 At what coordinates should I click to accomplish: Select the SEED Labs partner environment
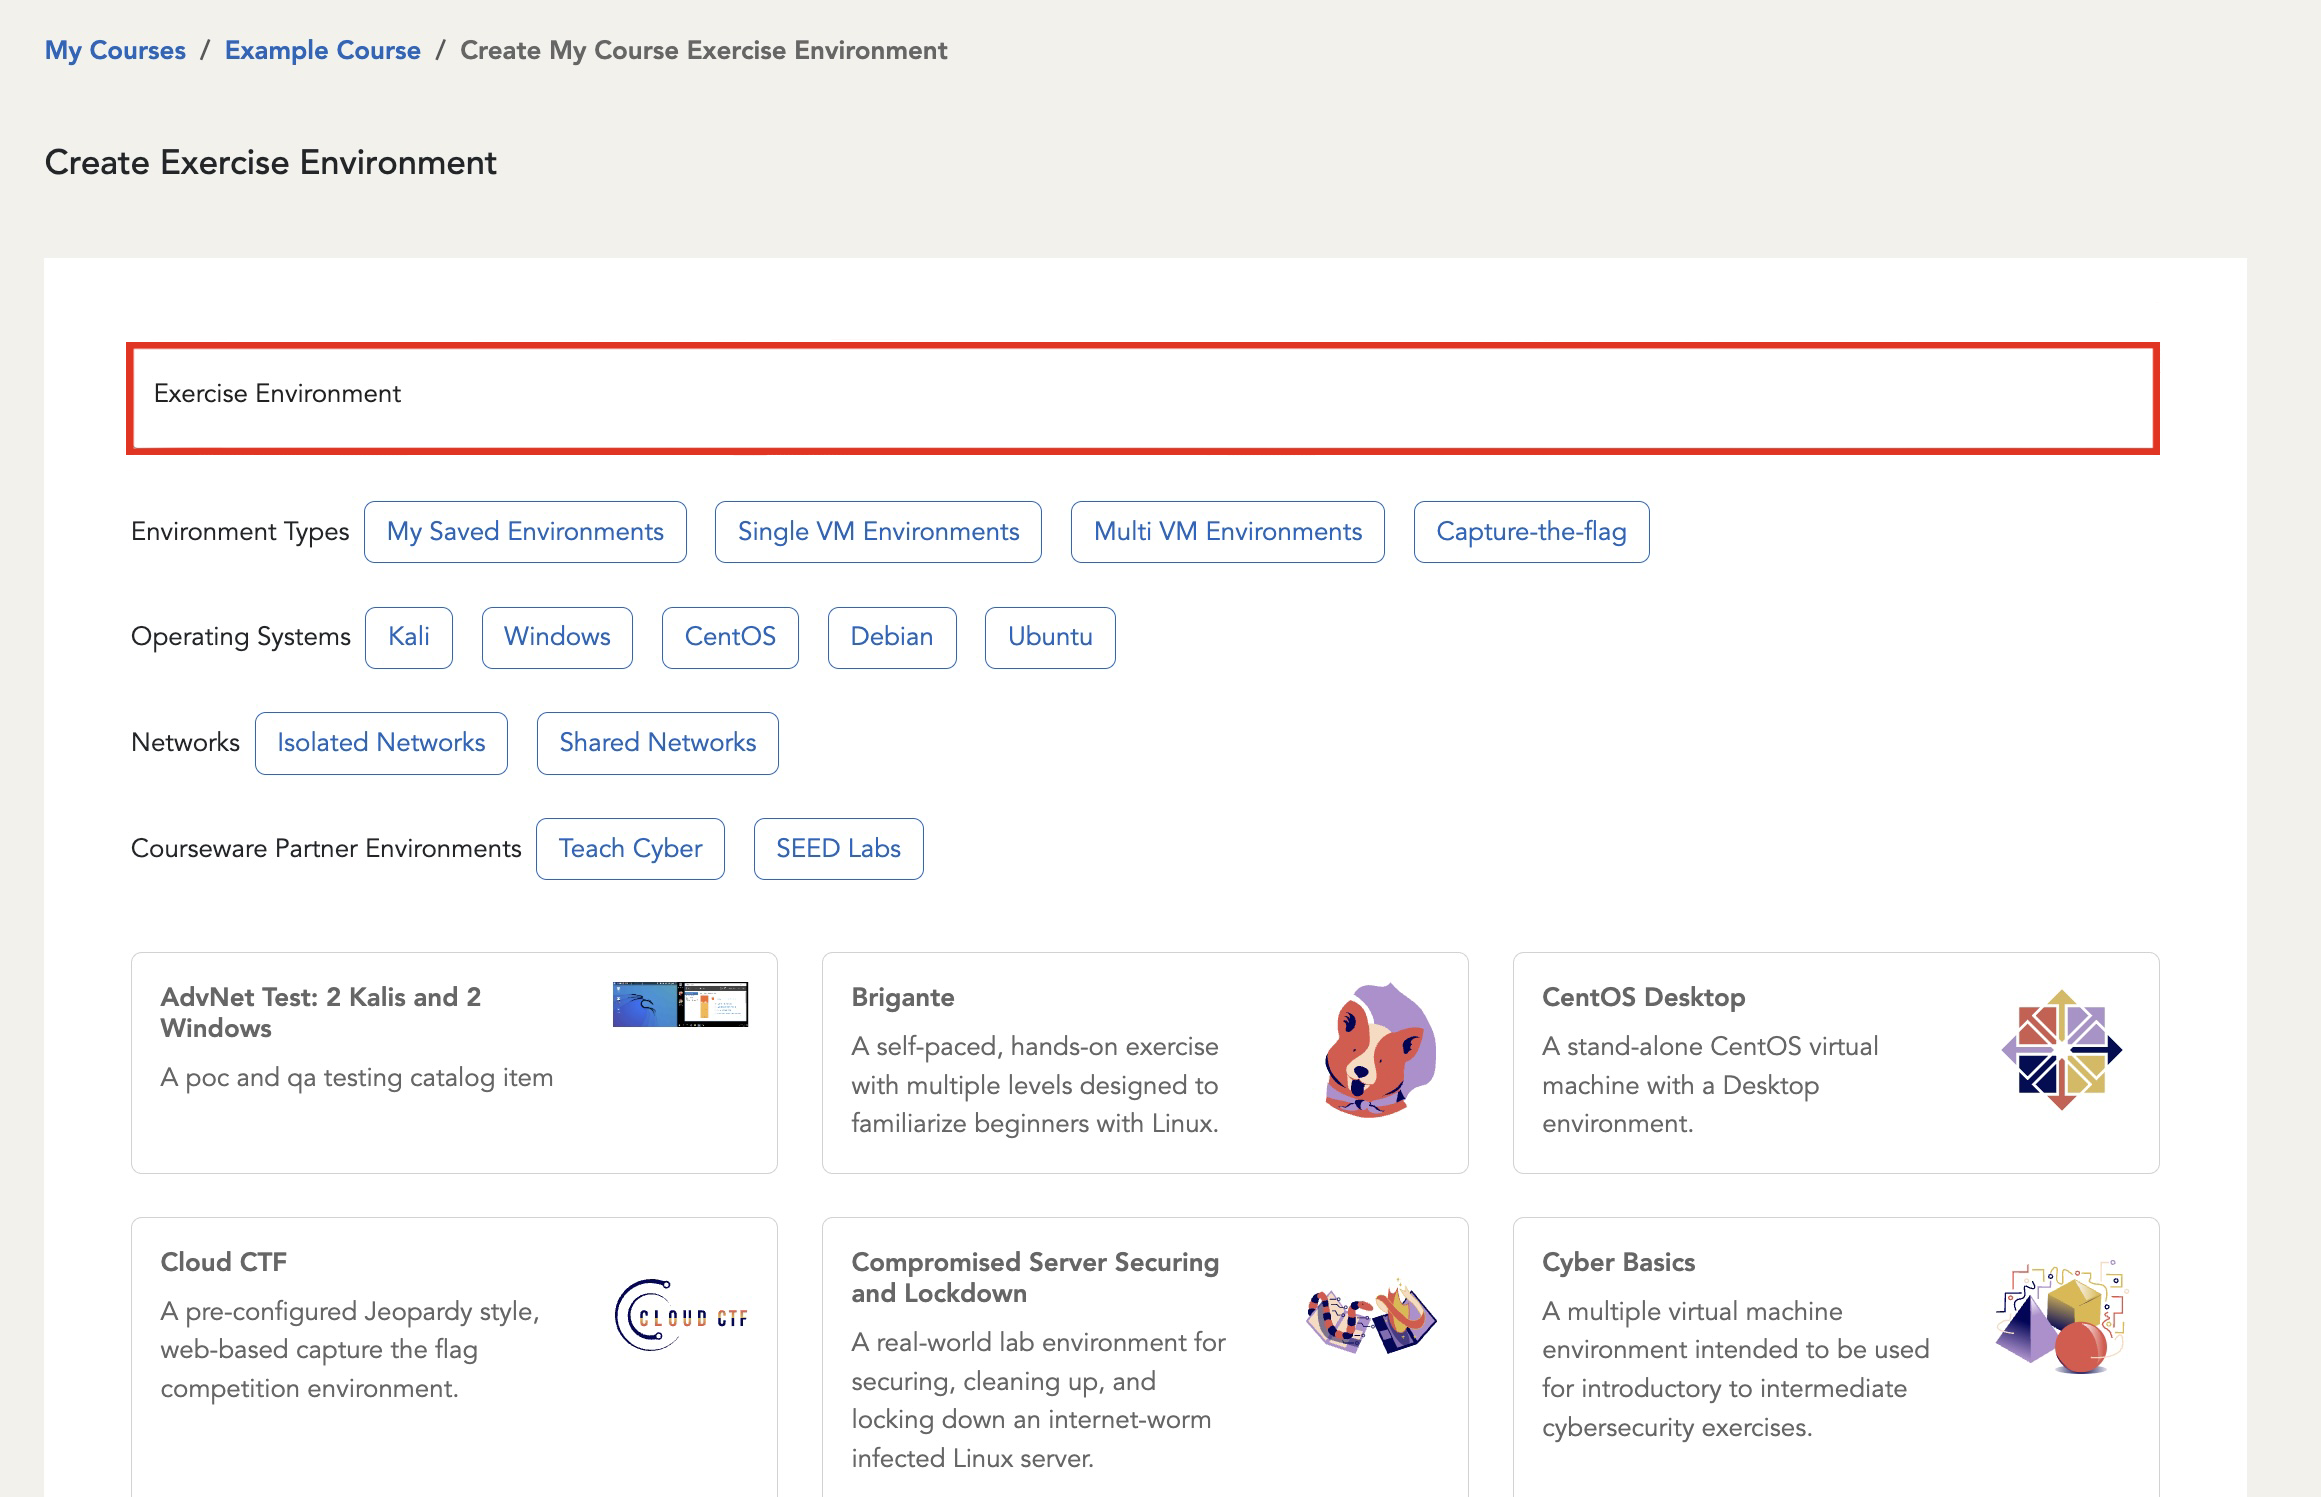coord(837,847)
